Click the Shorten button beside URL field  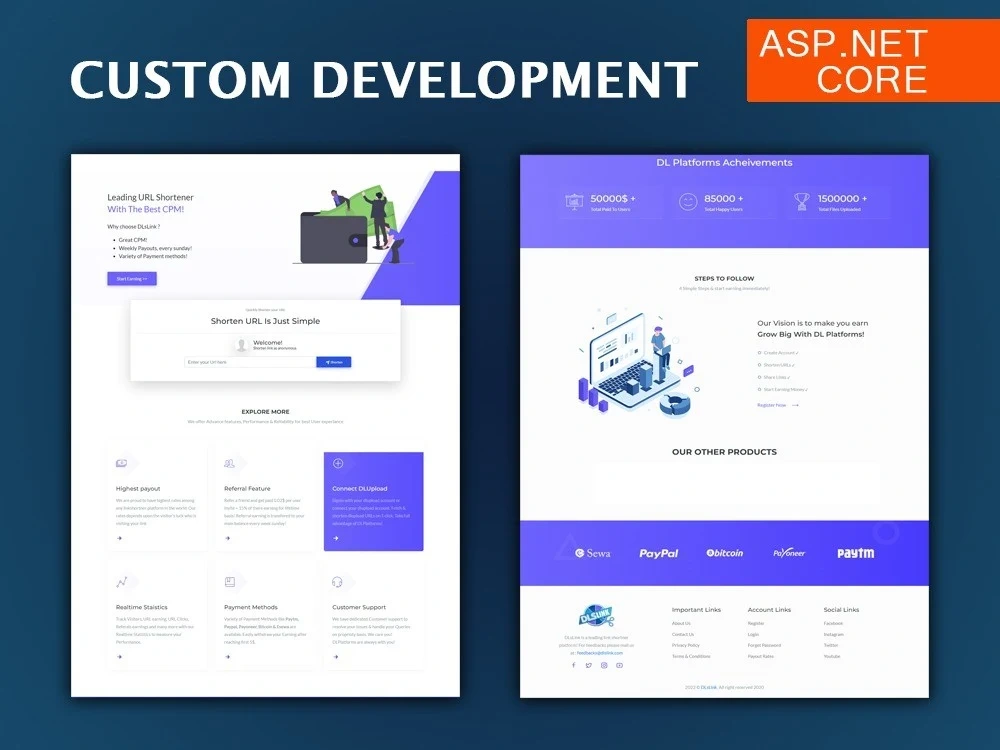(334, 362)
